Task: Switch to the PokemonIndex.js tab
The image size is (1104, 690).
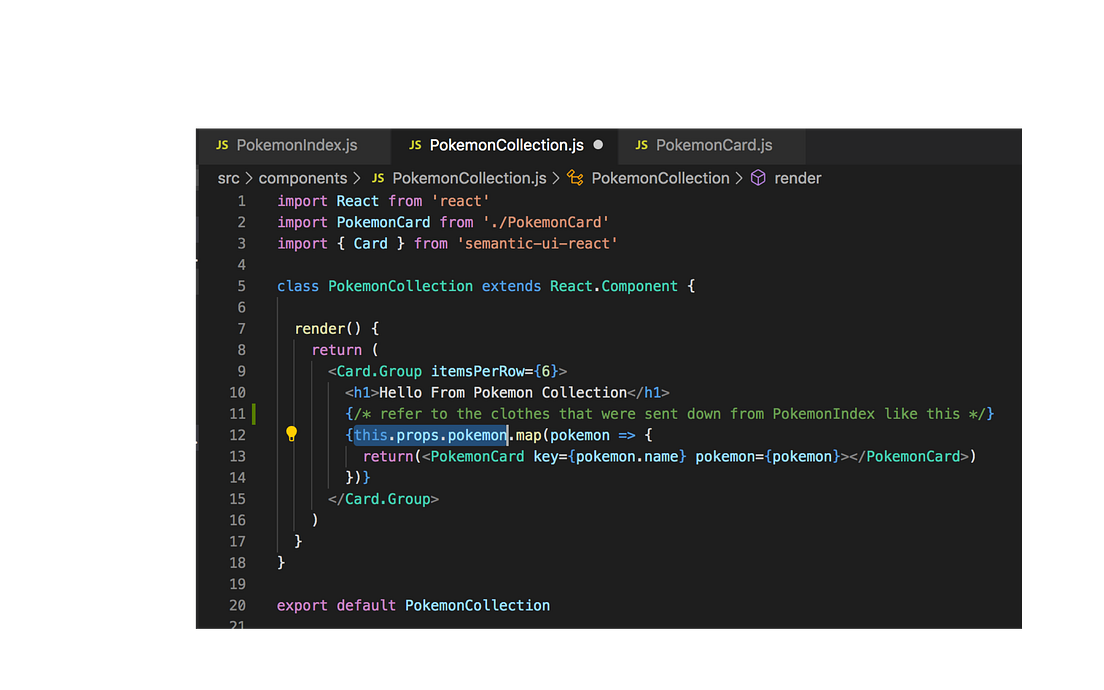Action: [294, 145]
